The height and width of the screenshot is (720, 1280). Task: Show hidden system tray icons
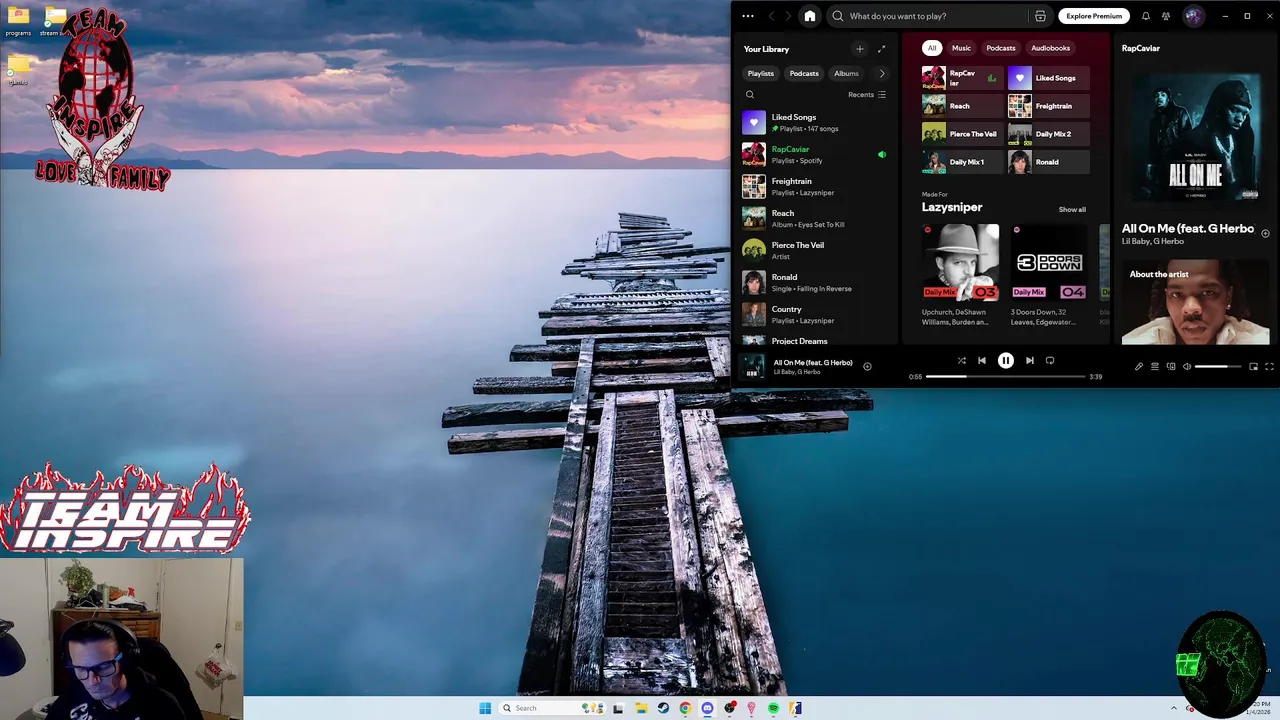tap(1175, 708)
